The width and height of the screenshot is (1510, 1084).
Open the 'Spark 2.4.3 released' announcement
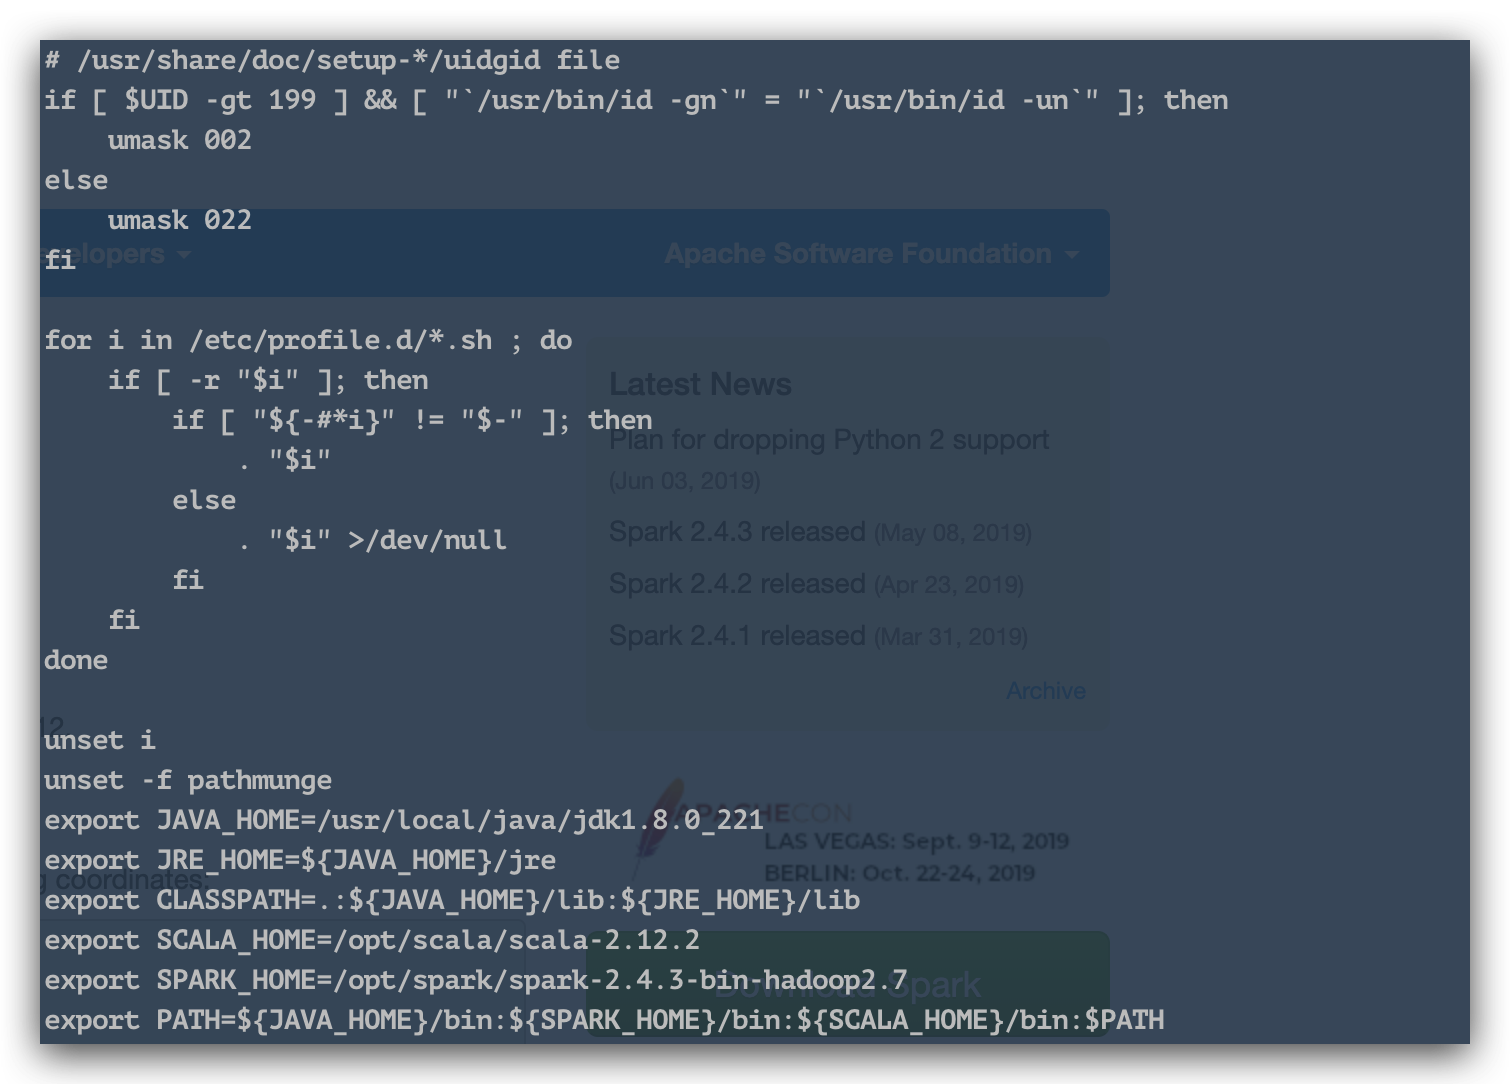pos(734,531)
